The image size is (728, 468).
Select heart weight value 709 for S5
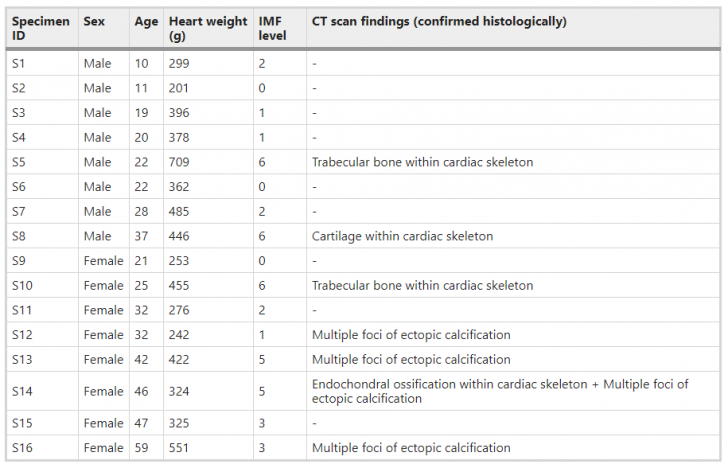[x=180, y=162]
